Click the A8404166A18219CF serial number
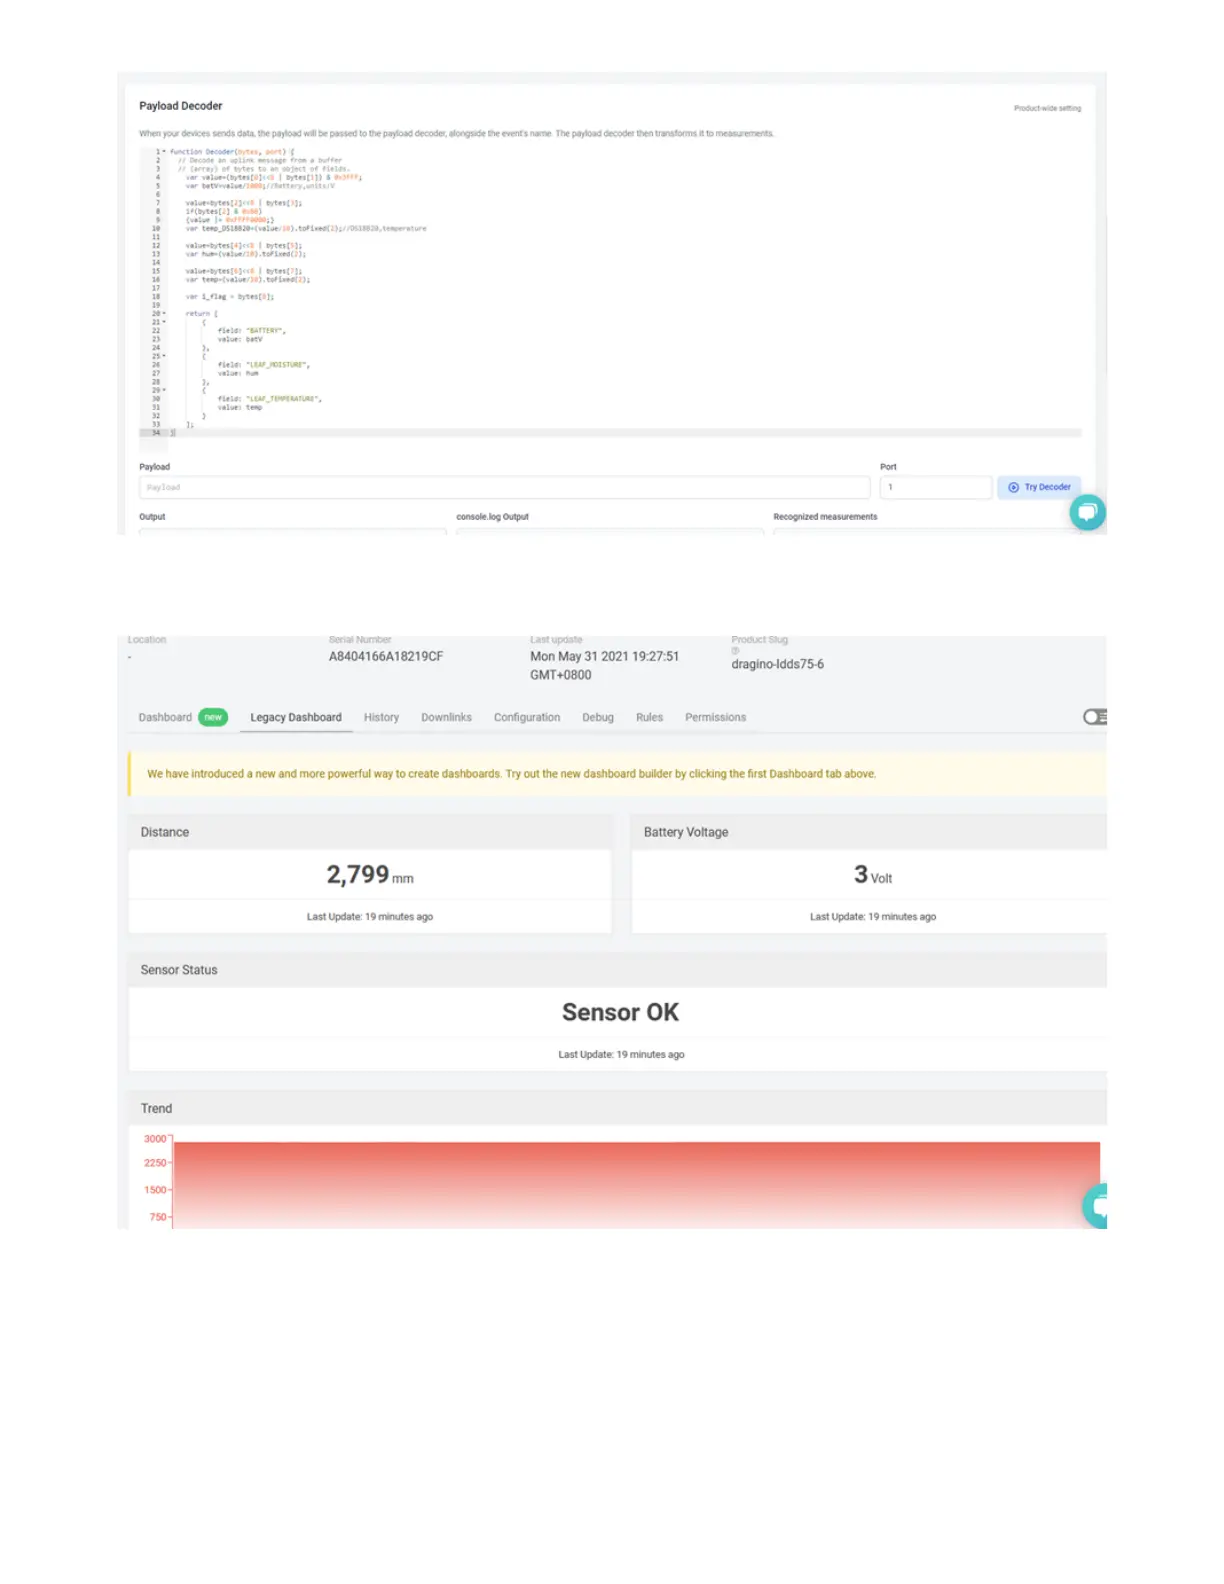 pos(386,656)
